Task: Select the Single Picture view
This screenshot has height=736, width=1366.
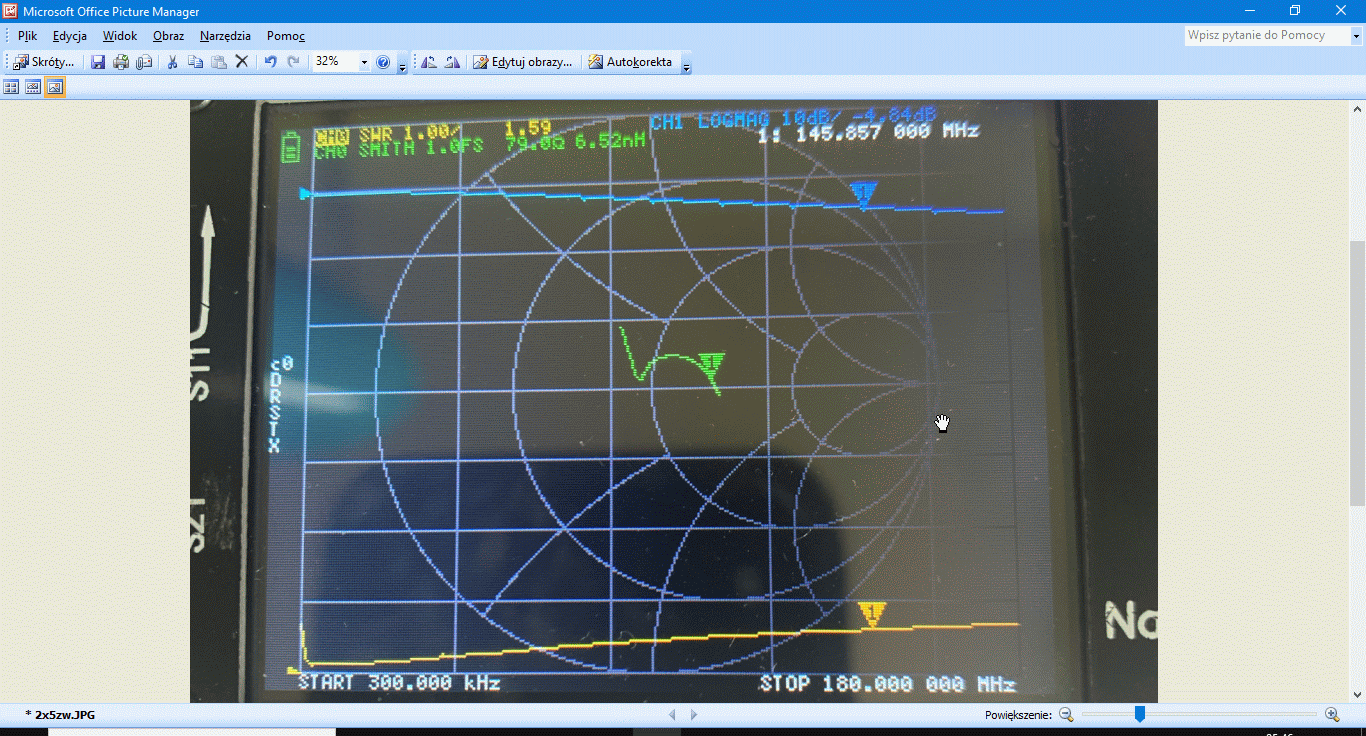Action: click(55, 87)
